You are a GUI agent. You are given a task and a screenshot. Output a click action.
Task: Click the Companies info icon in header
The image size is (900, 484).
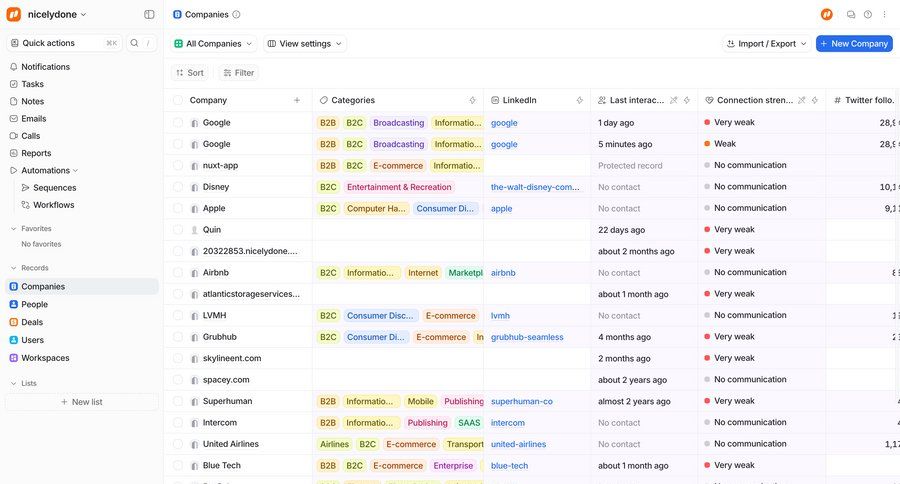coord(236,14)
